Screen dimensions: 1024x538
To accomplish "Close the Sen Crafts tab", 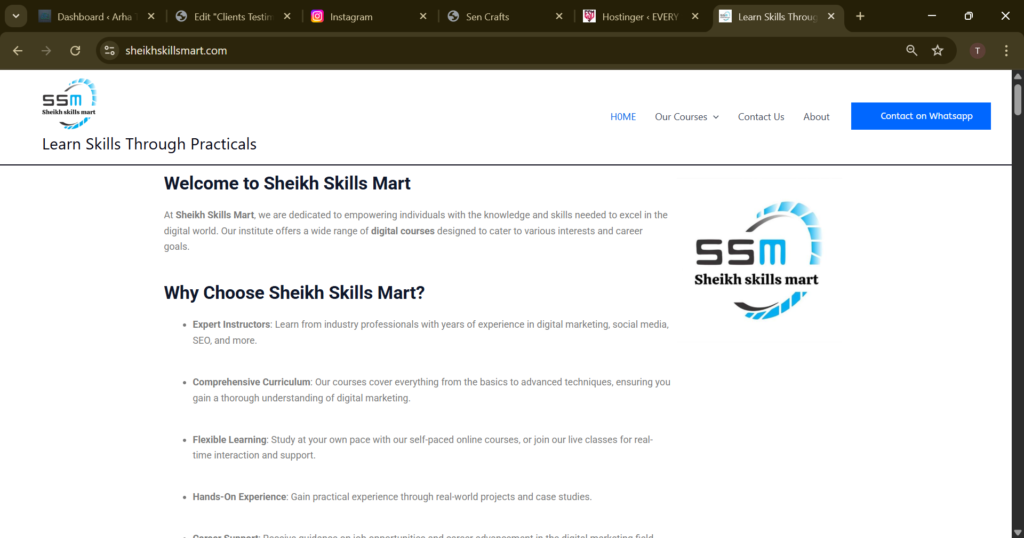I will coord(559,16).
